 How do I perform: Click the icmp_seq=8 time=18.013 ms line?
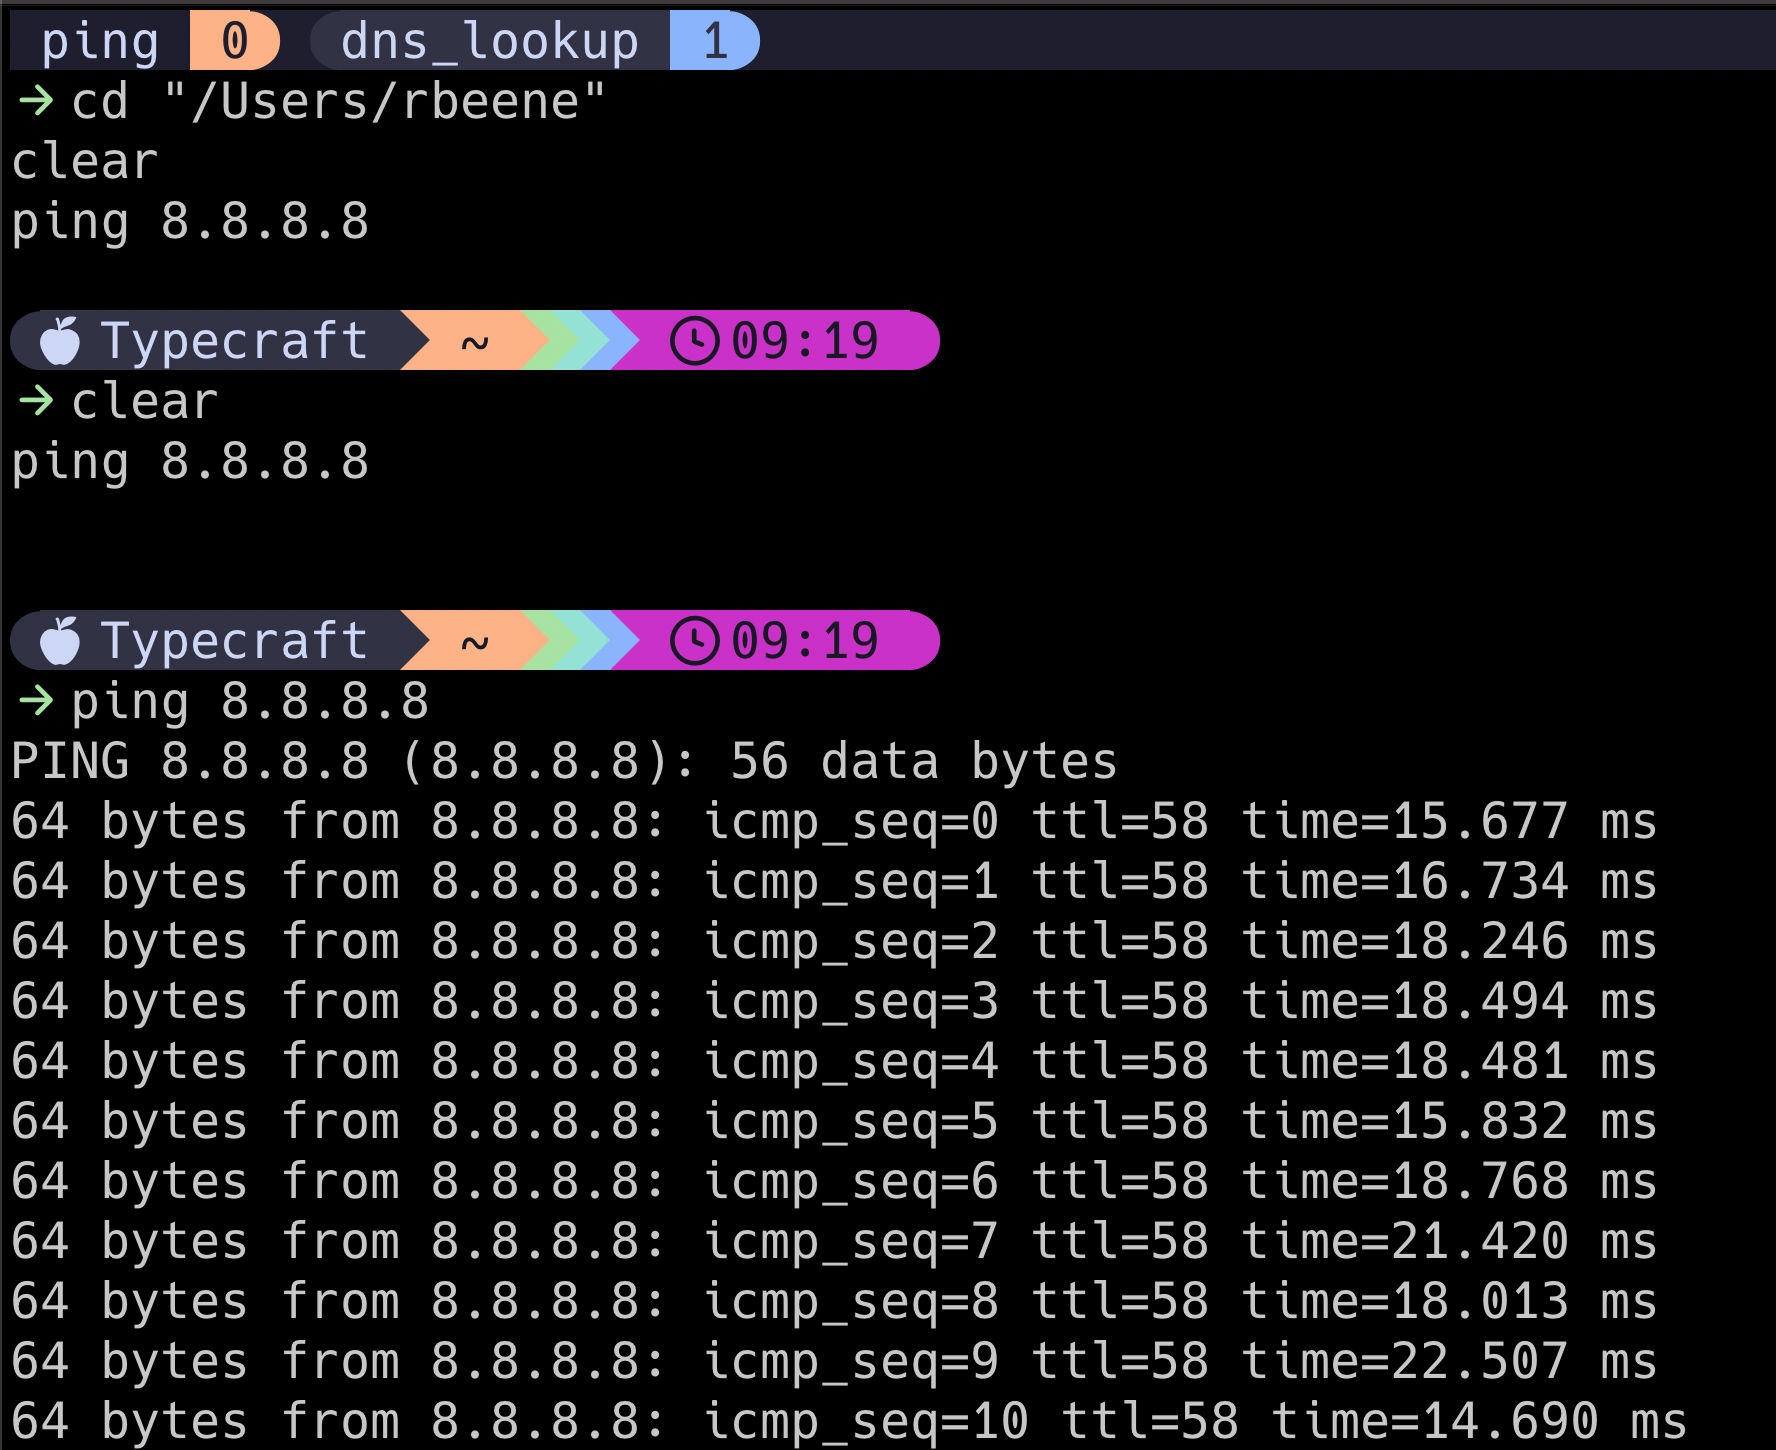[834, 1301]
